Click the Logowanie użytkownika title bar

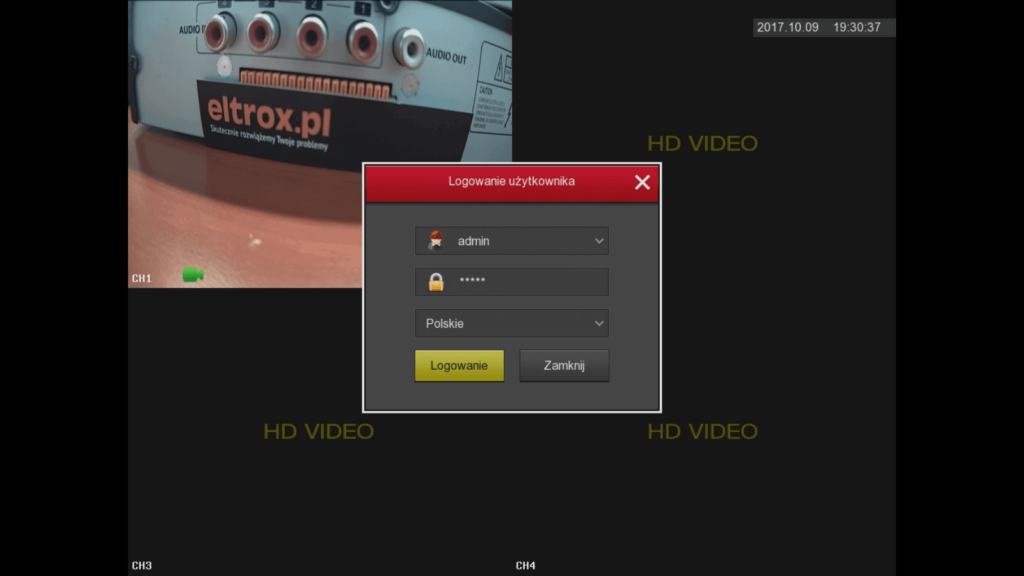(512, 182)
